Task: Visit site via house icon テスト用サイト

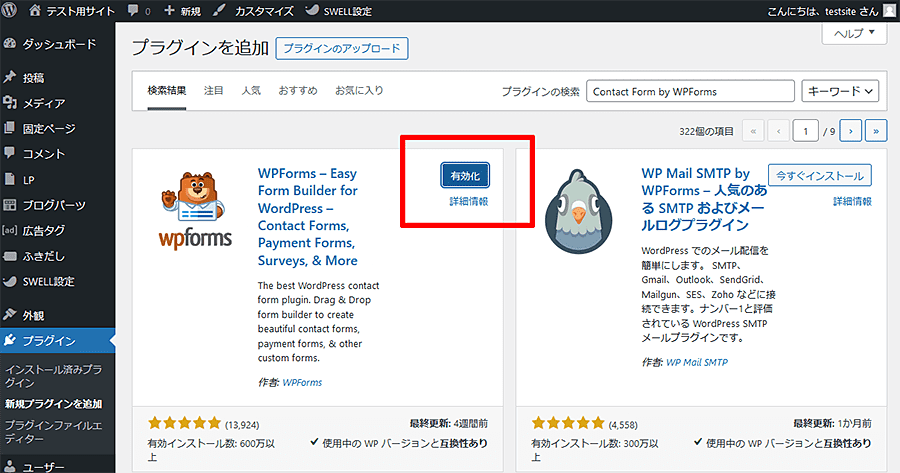Action: (x=35, y=10)
